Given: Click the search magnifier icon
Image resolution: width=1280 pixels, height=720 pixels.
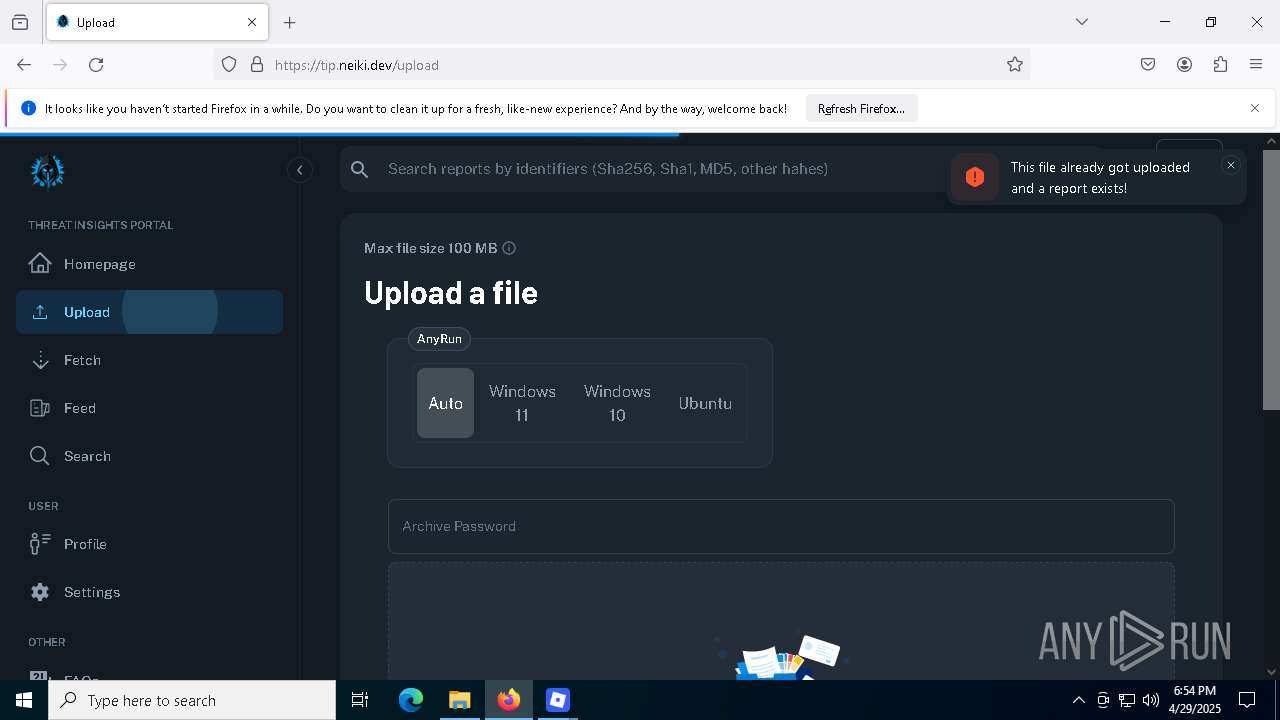Looking at the screenshot, I should [360, 169].
